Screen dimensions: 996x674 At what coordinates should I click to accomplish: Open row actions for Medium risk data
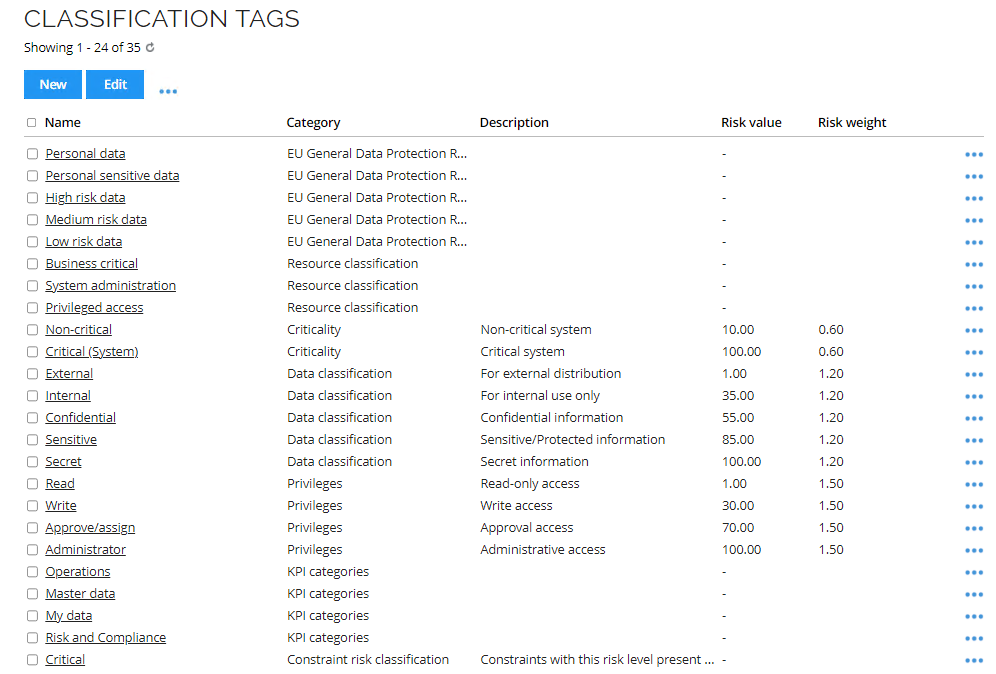pos(973,220)
